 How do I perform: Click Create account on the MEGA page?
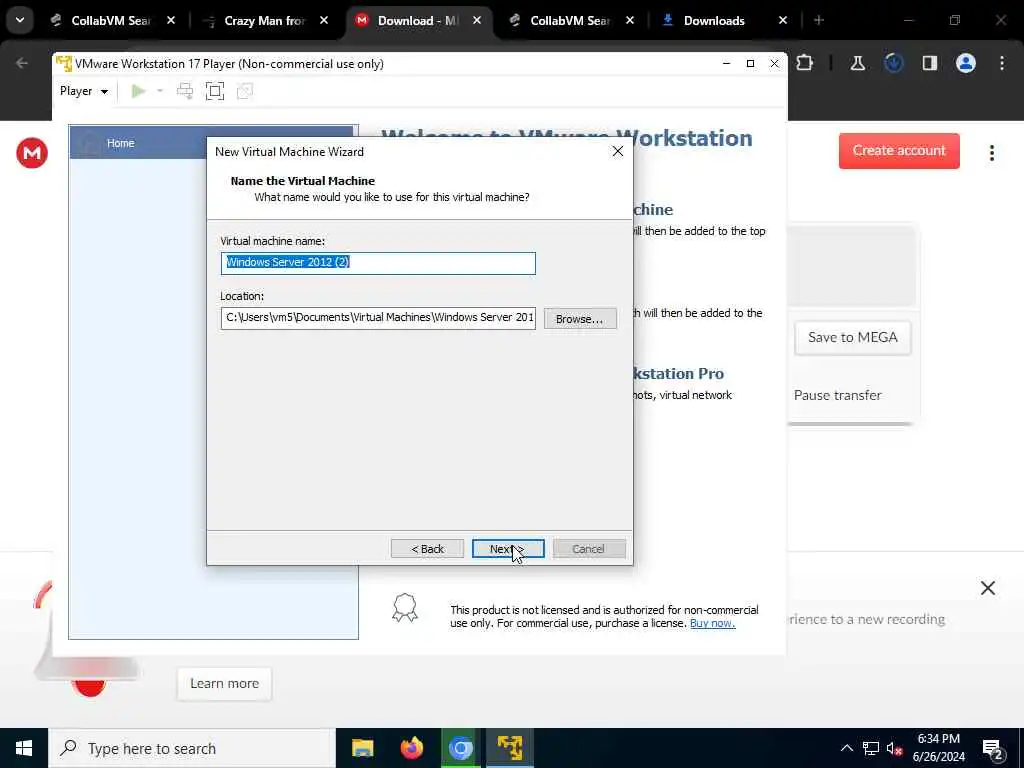pos(899,151)
